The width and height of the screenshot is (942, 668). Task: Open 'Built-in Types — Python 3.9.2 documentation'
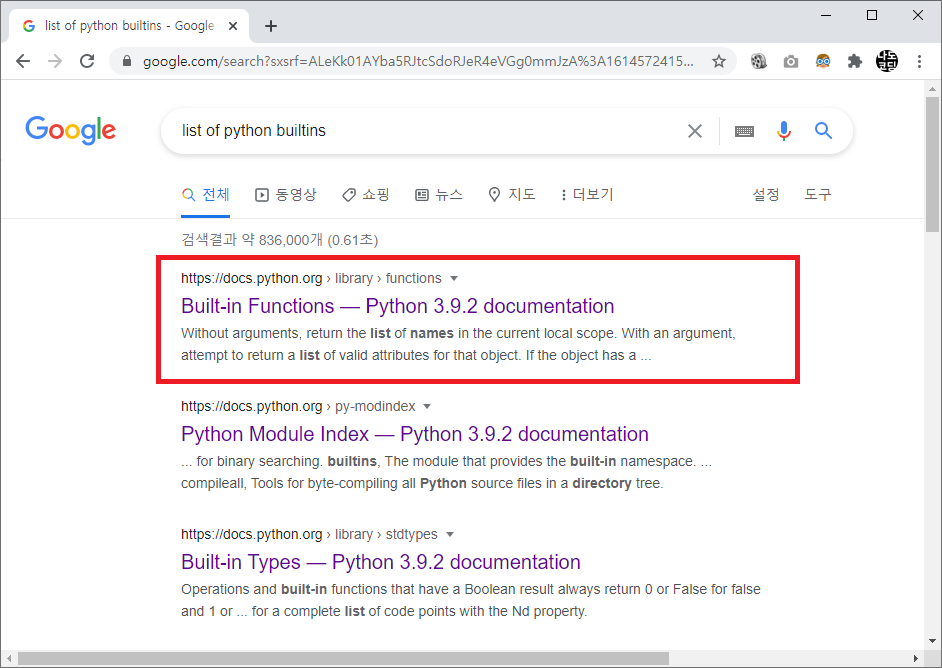point(380,562)
